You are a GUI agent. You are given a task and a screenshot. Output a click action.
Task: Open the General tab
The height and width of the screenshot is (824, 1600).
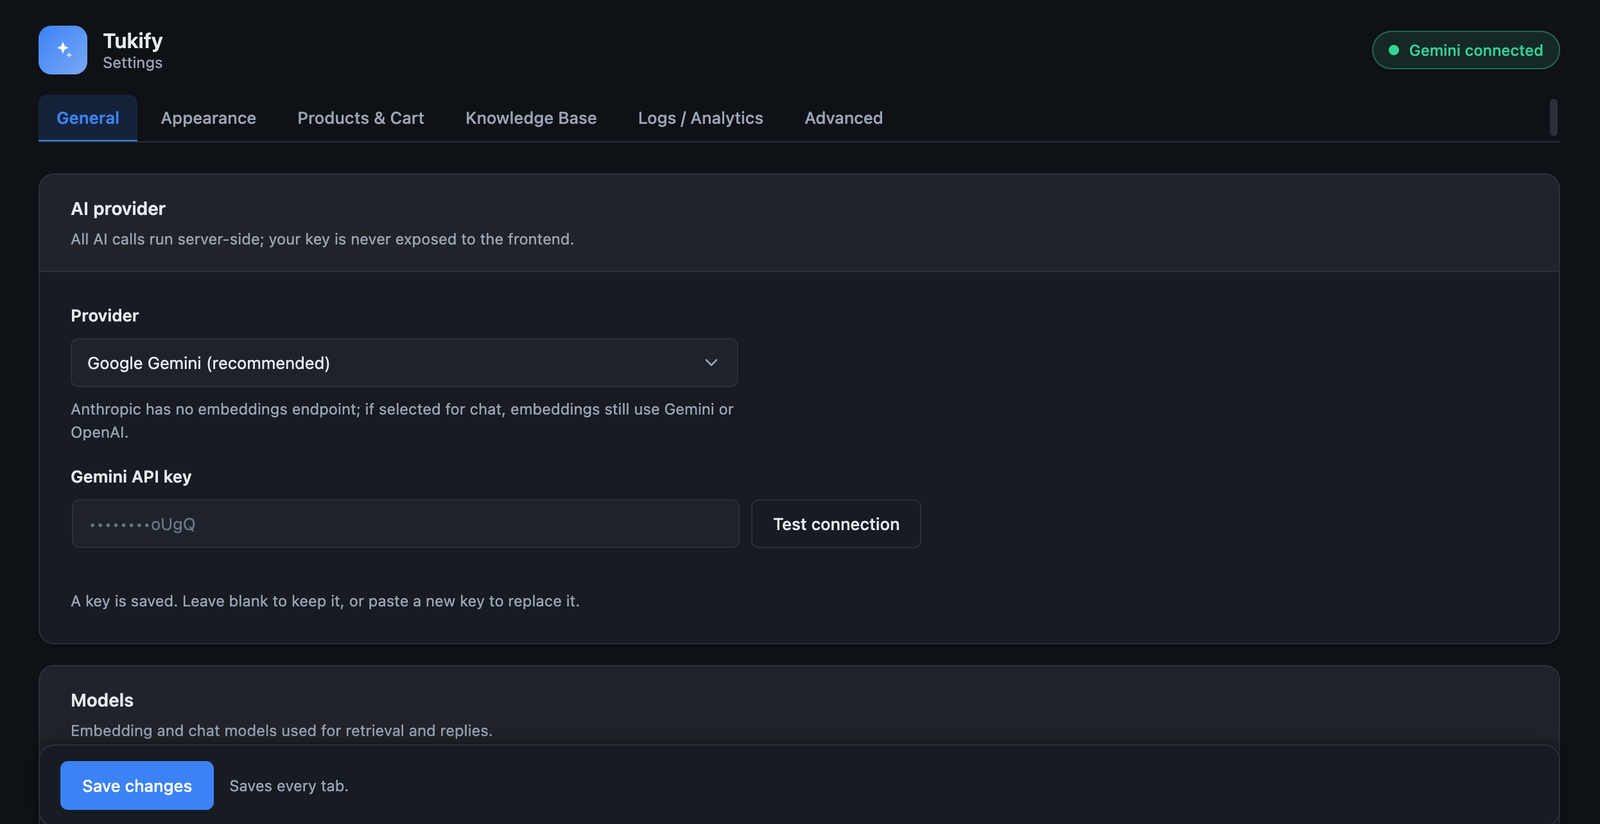click(x=88, y=118)
